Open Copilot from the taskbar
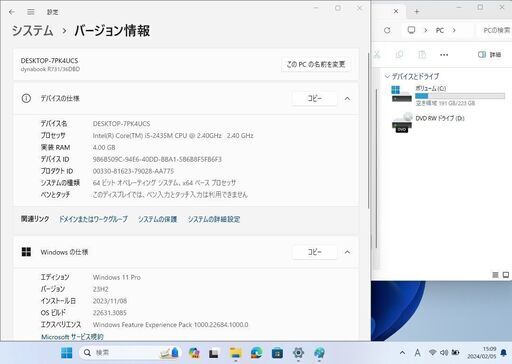The width and height of the screenshot is (512, 364). tap(194, 353)
